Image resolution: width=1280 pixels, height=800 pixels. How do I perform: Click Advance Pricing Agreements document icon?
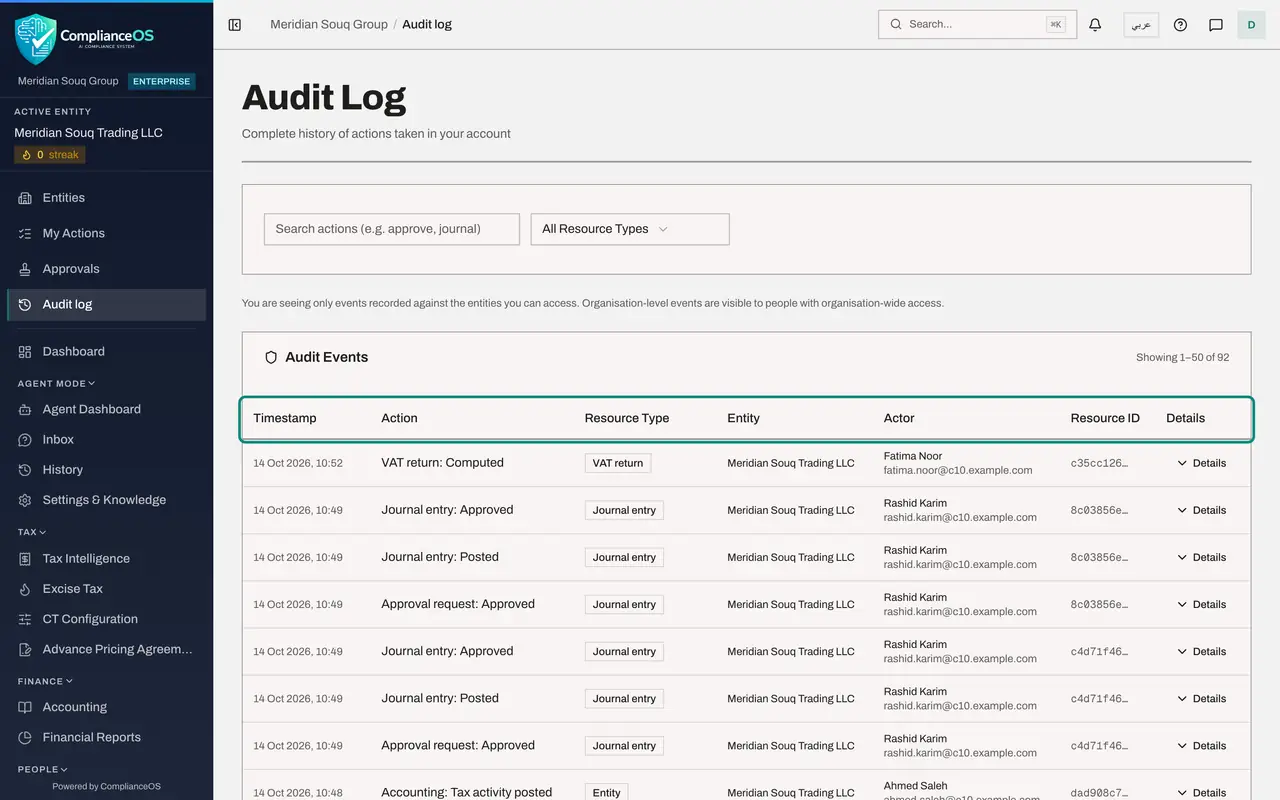point(25,649)
